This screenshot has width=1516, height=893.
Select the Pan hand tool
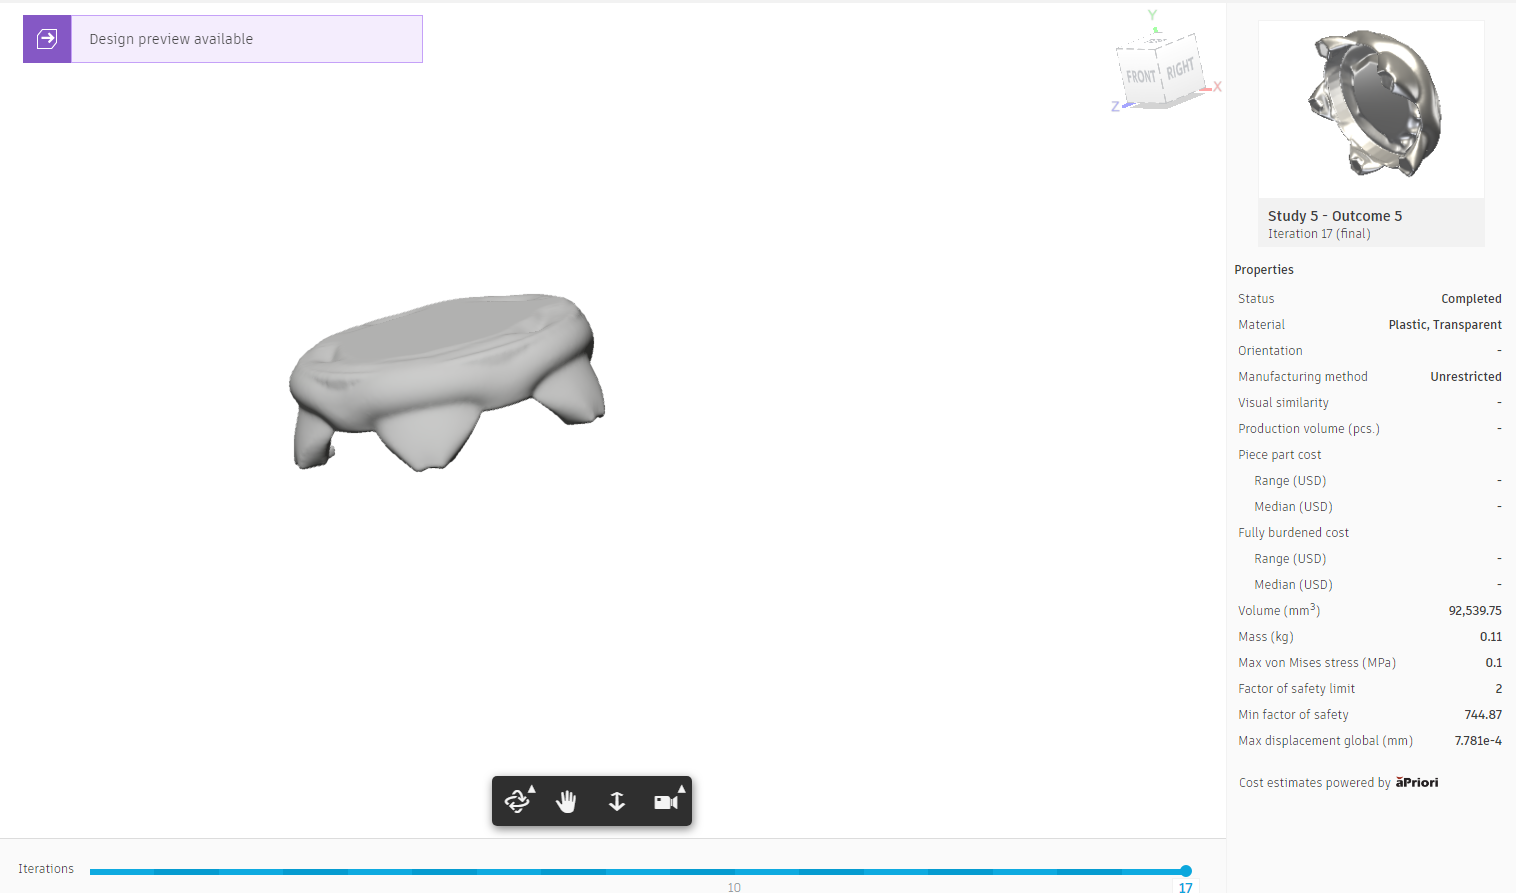pyautogui.click(x=566, y=802)
